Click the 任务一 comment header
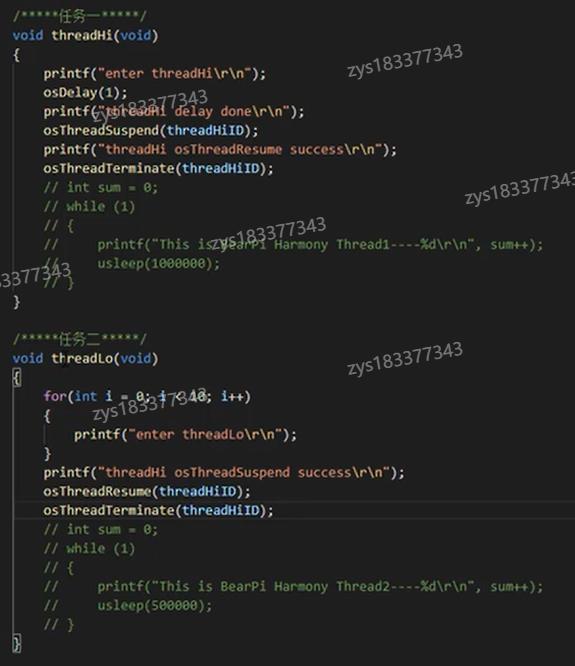The image size is (575, 666). pyautogui.click(x=79, y=16)
